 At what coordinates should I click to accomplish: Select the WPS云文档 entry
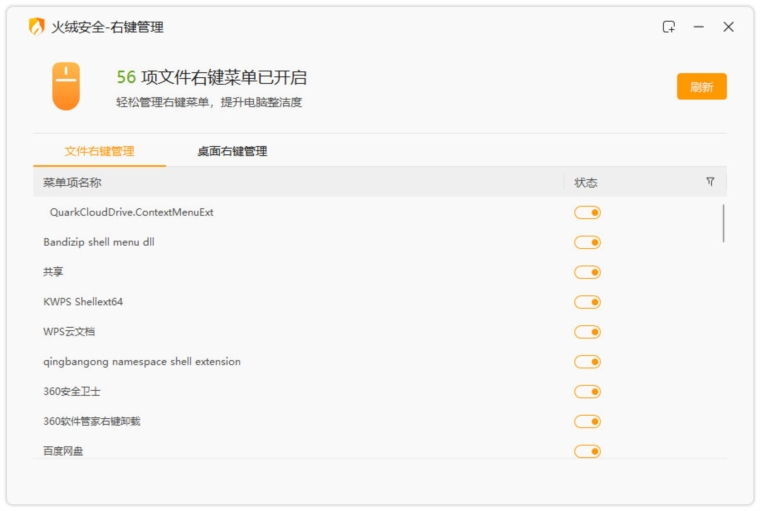[69, 332]
